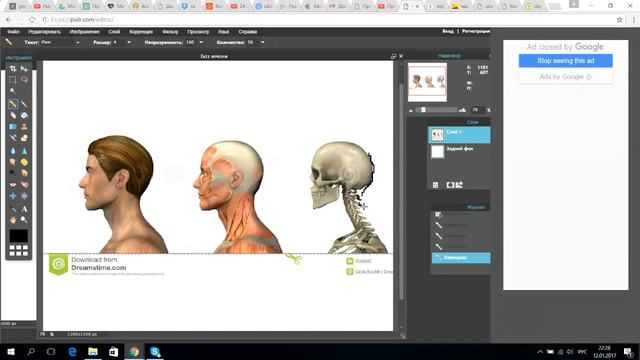
Task: Open the Язык language menu
Action: click(223, 31)
